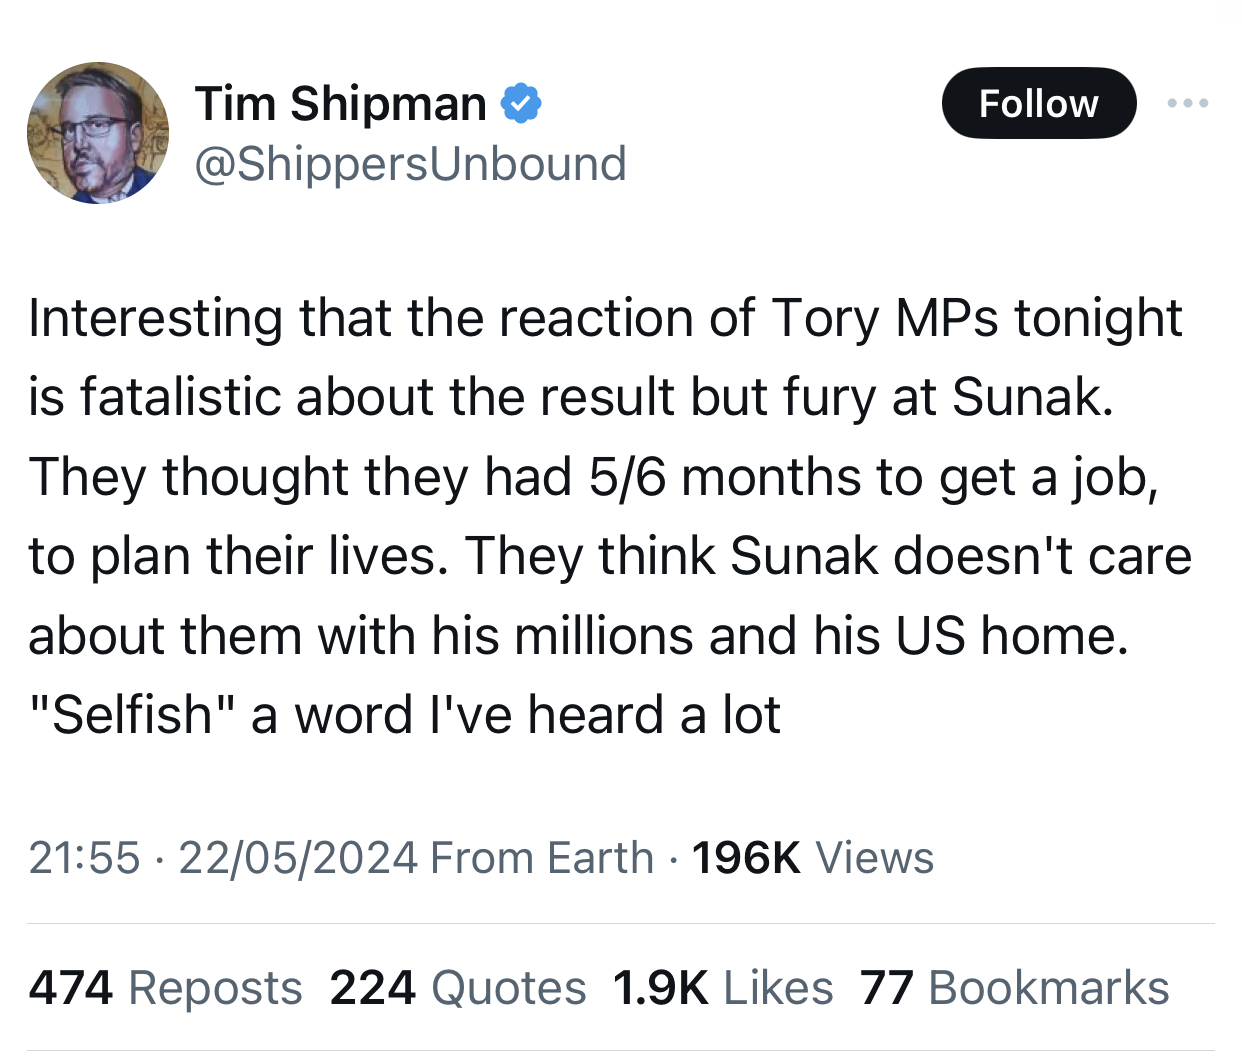Click the tweet line about 5/6 months
1242x1058 pixels.
594,477
